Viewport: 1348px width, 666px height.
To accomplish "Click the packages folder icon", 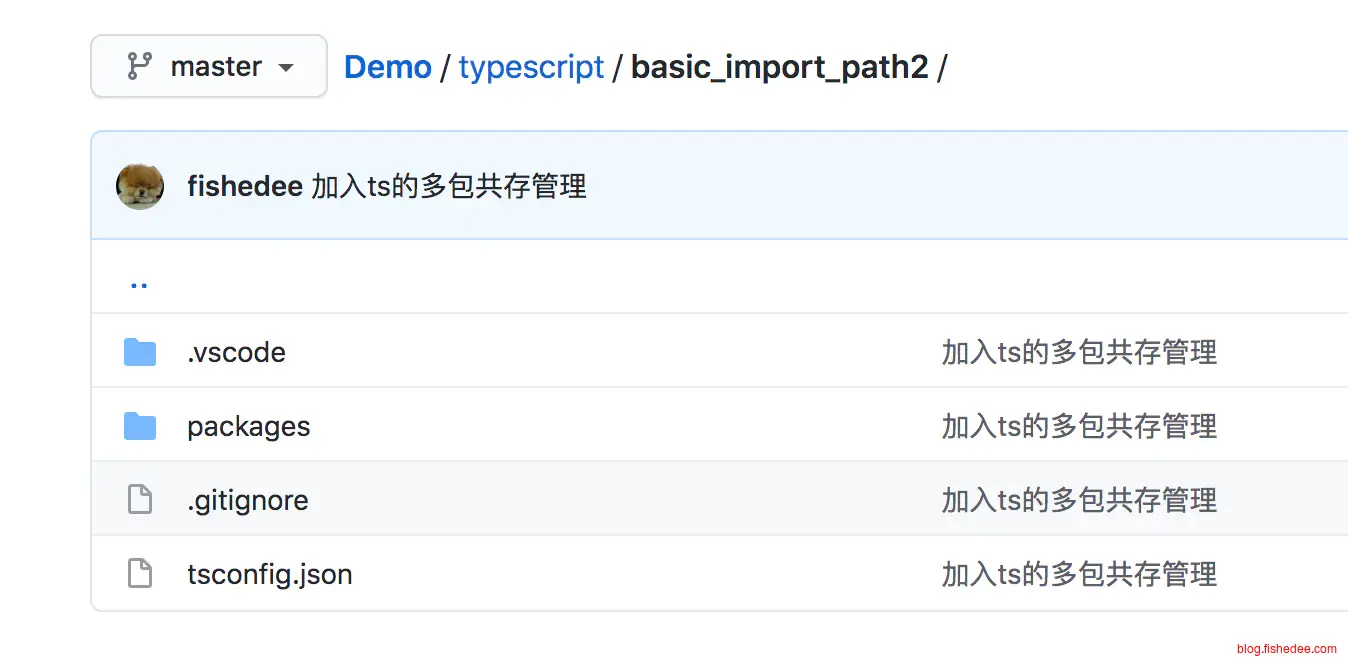I will tap(140, 426).
